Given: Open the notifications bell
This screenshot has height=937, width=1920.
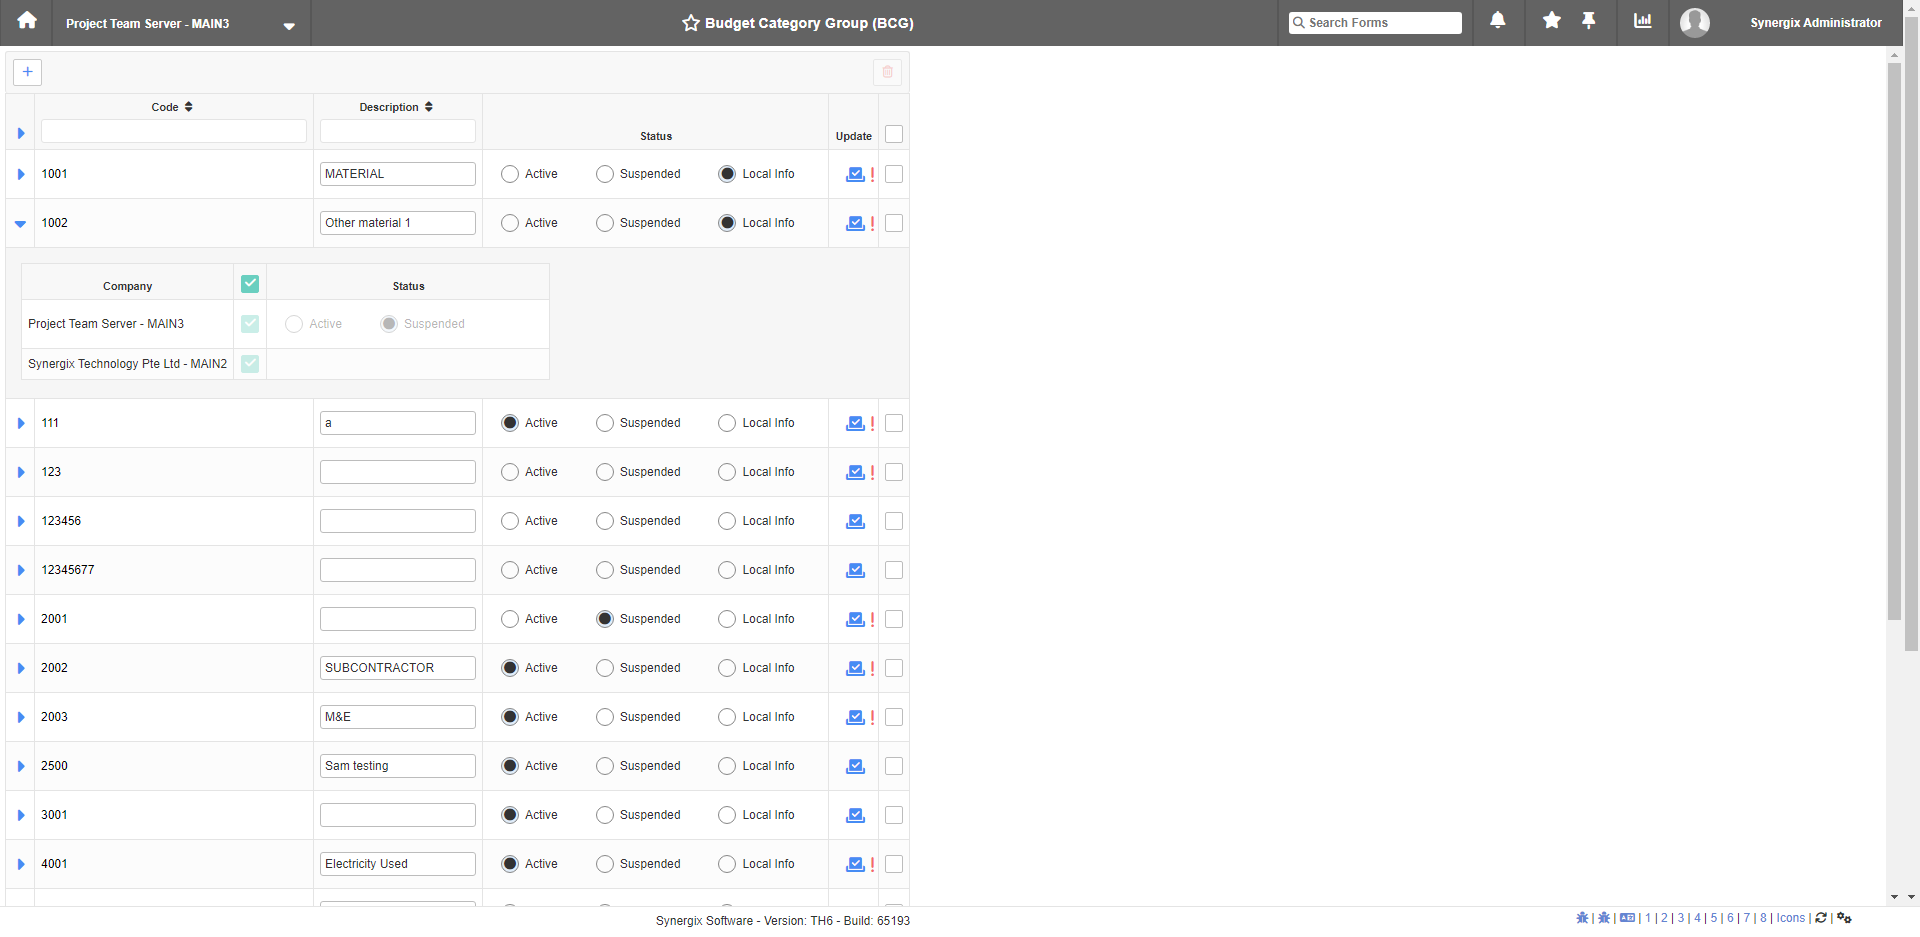Looking at the screenshot, I should (1497, 21).
